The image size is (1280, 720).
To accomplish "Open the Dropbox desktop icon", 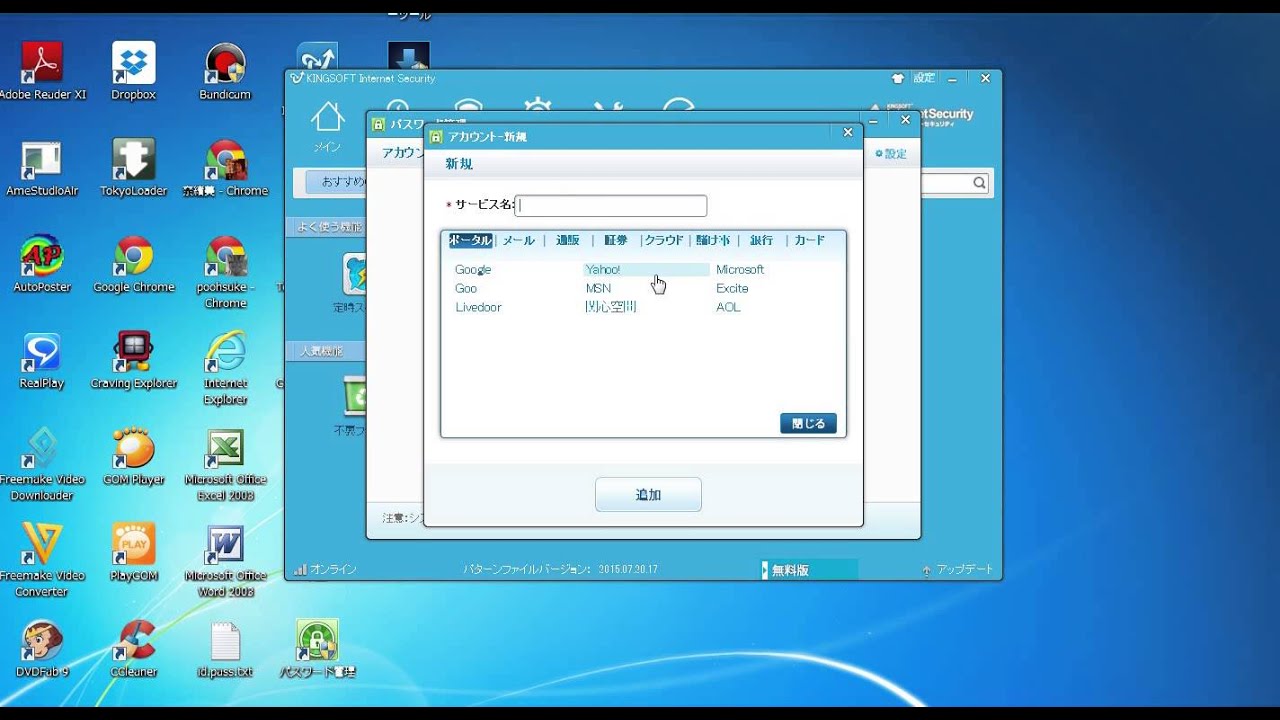I will click(133, 70).
